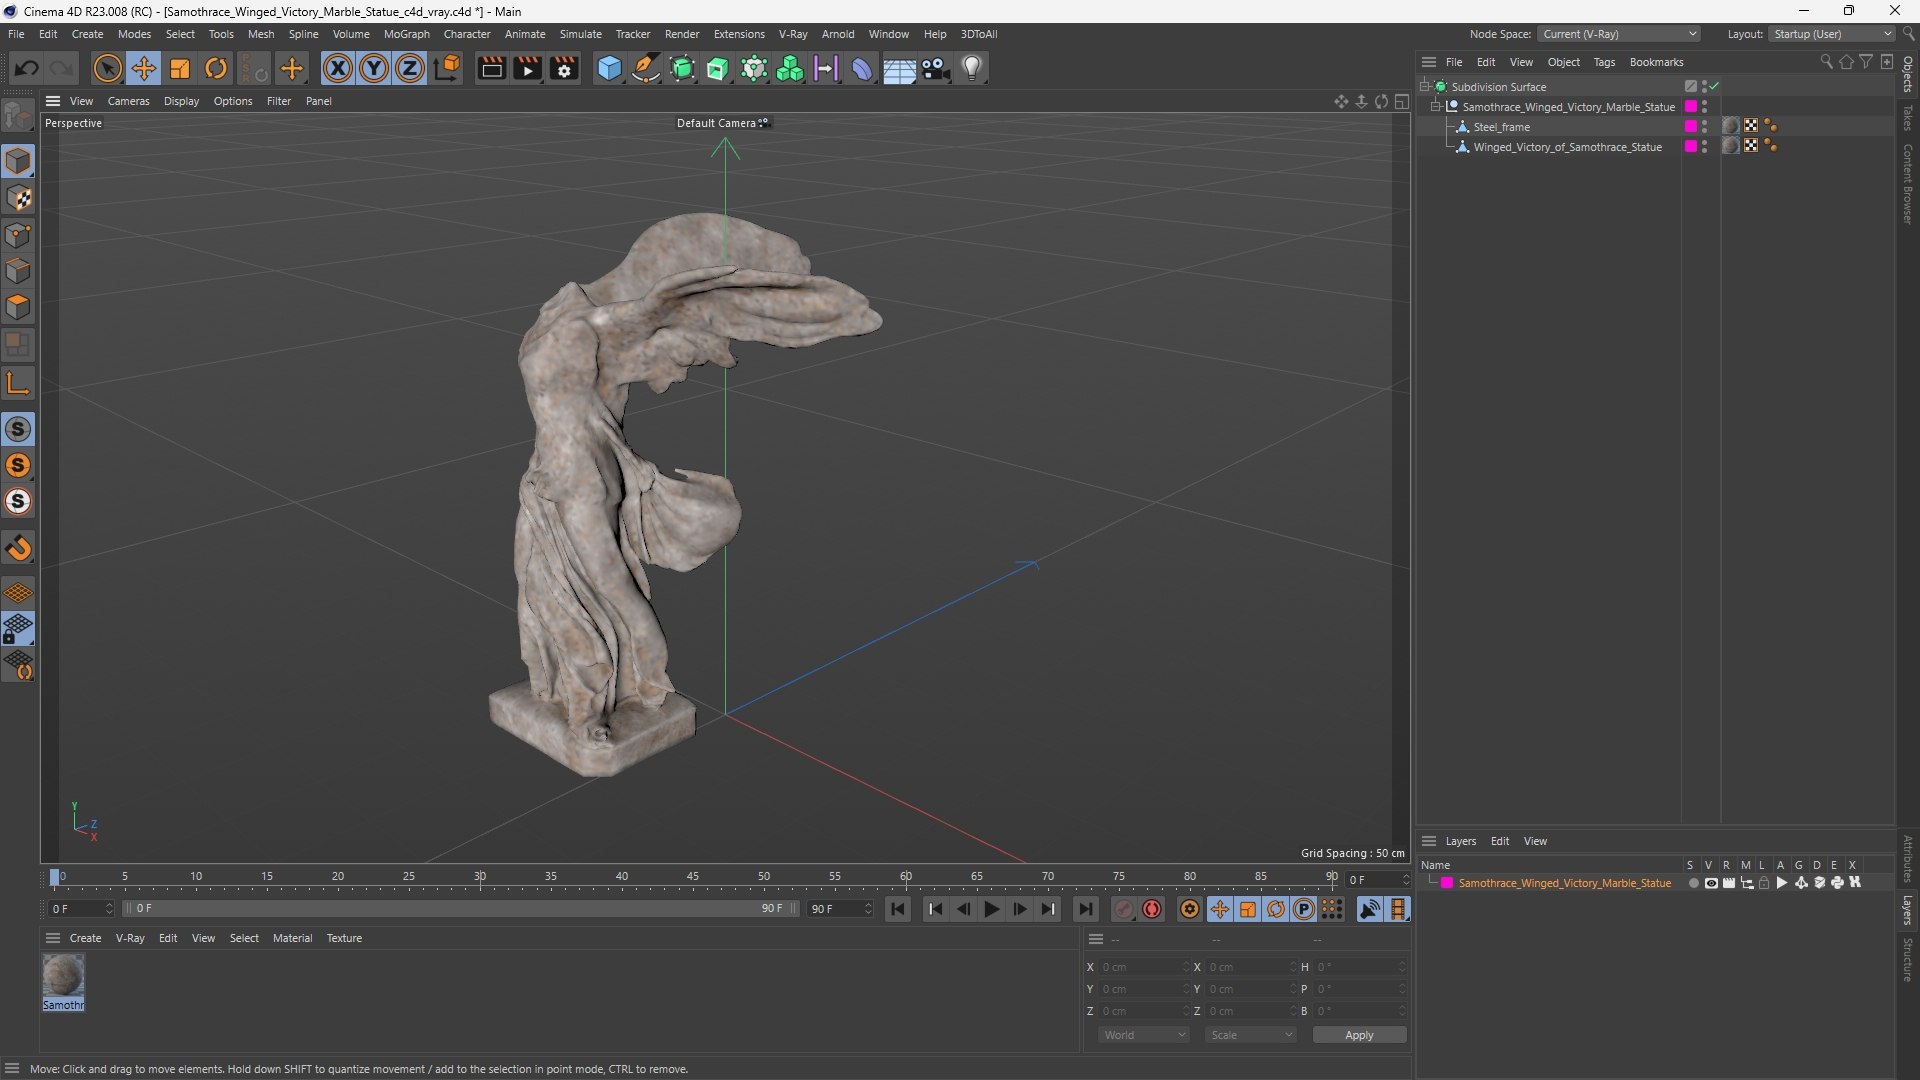1920x1080 pixels.
Task: Open the File menu
Action: coord(16,34)
